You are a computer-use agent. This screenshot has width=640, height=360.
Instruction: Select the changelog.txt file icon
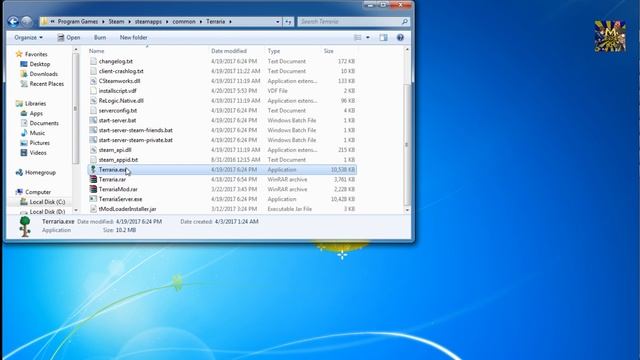point(93,61)
